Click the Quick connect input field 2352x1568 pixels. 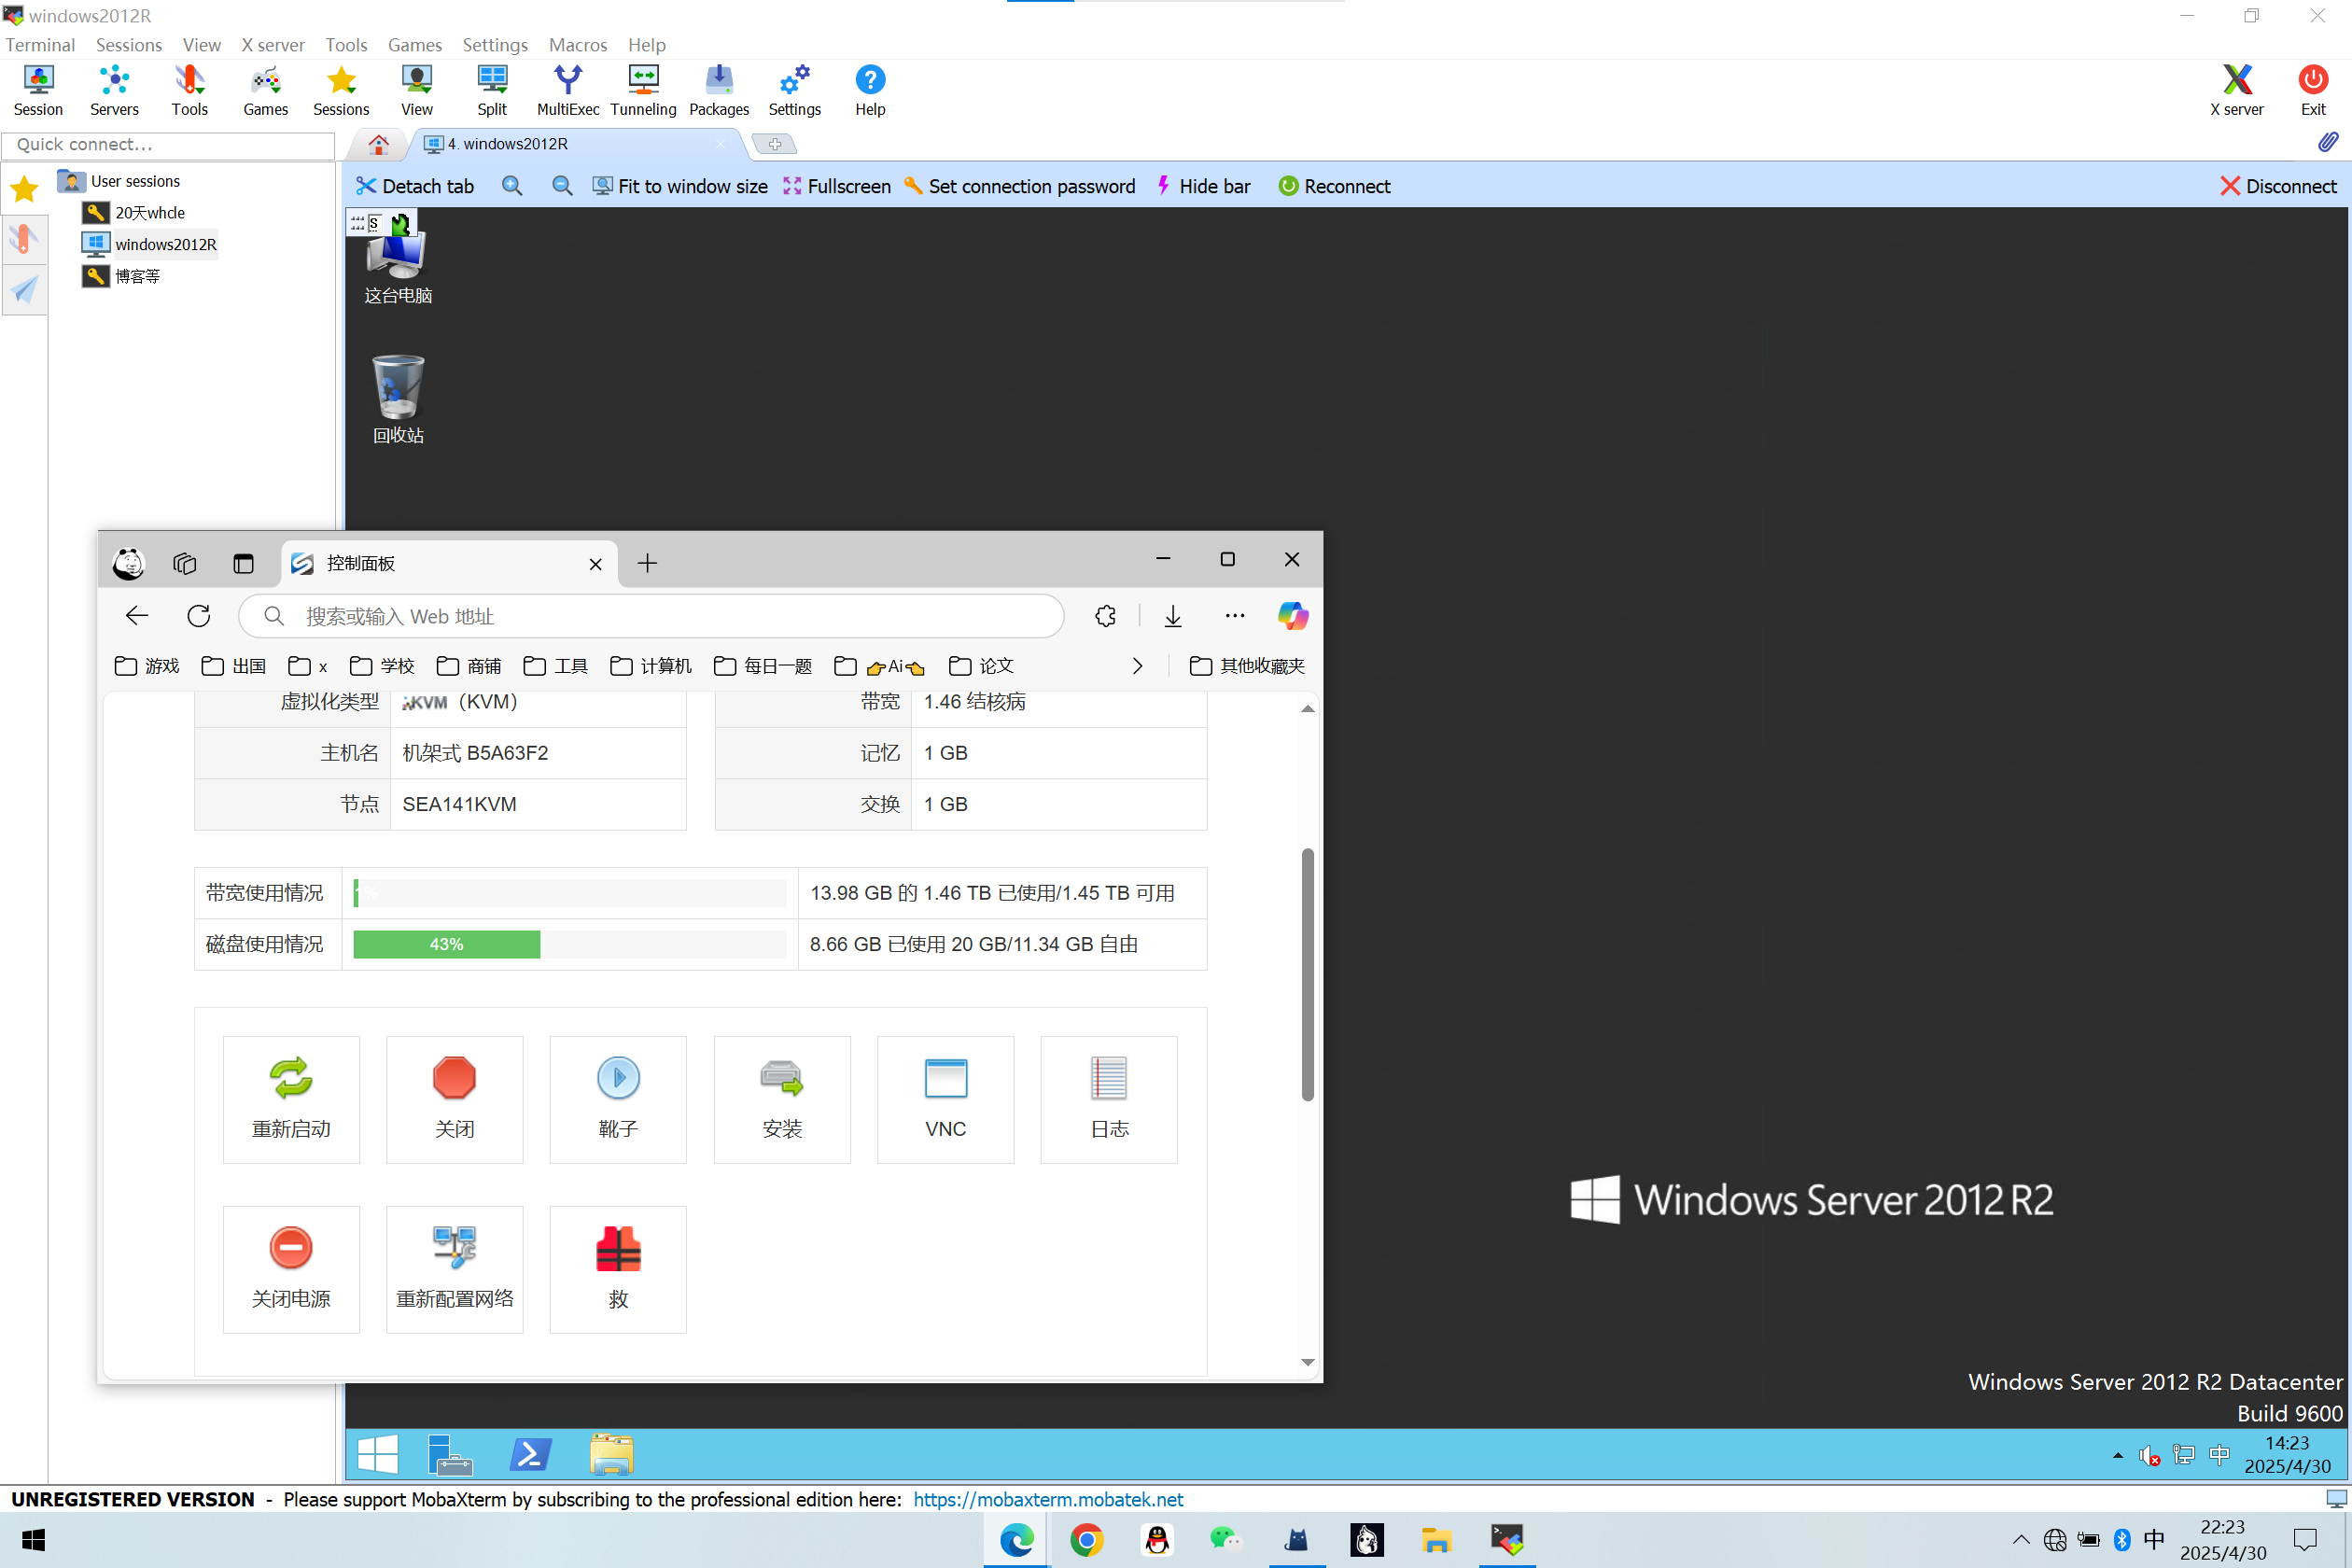[x=168, y=144]
